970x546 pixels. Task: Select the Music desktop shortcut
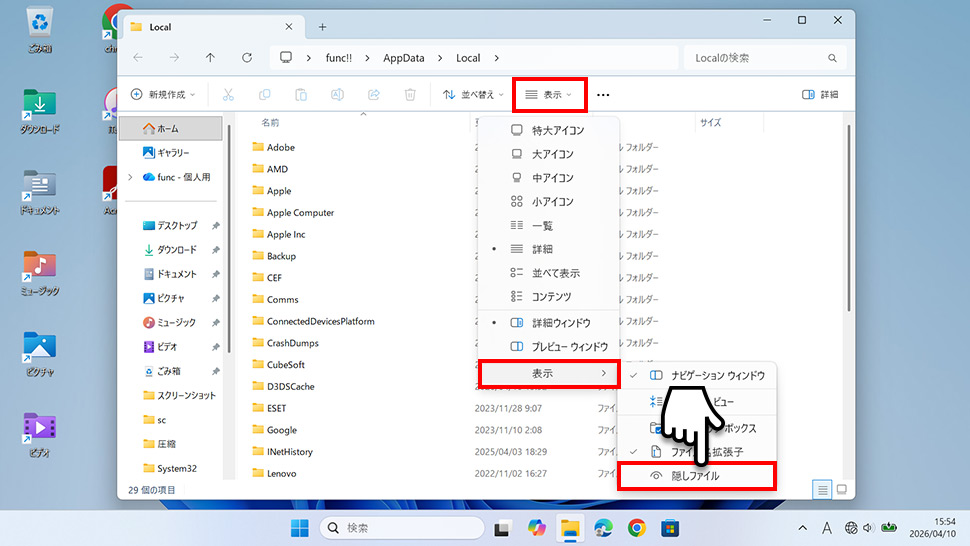tap(40, 273)
